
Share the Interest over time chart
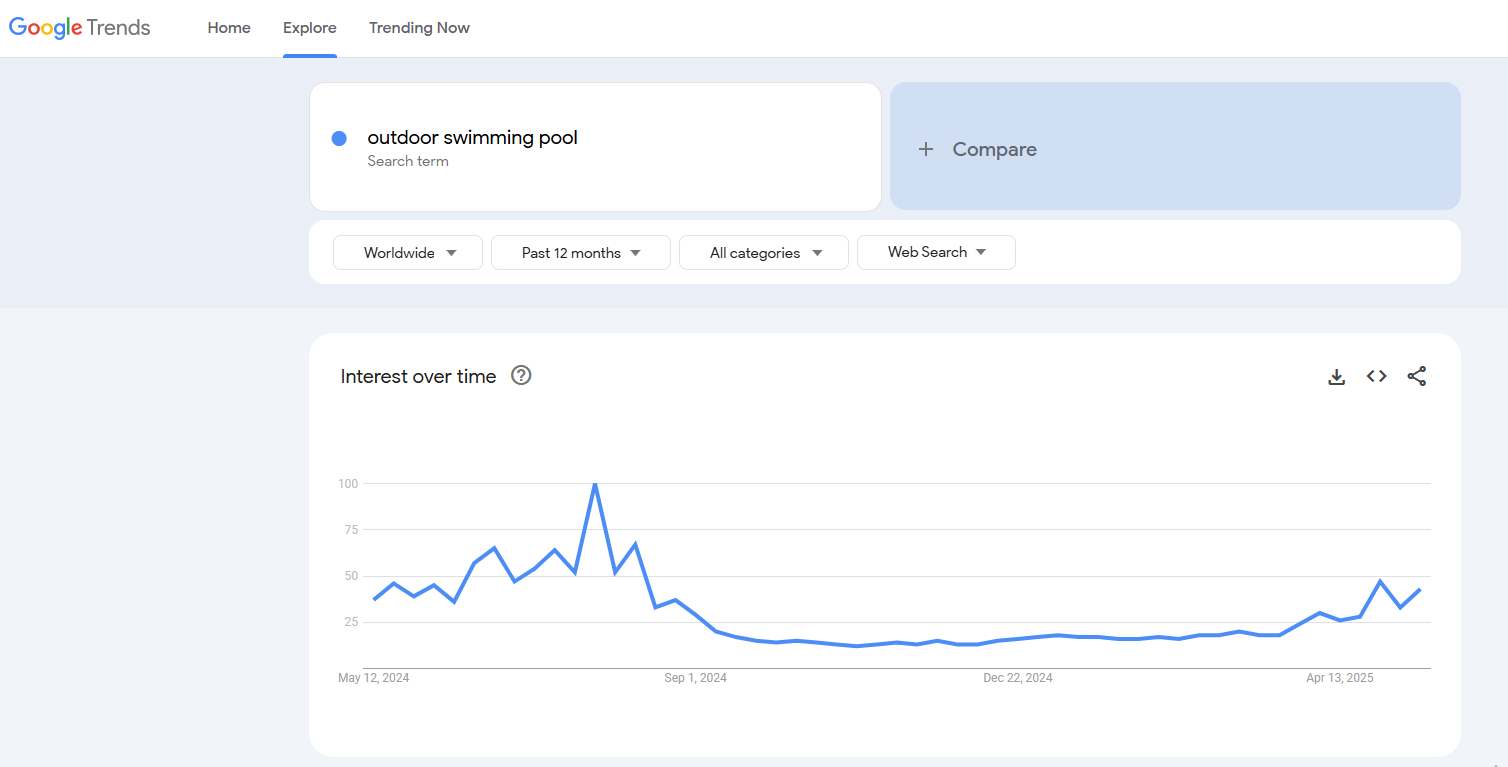pyautogui.click(x=1417, y=377)
